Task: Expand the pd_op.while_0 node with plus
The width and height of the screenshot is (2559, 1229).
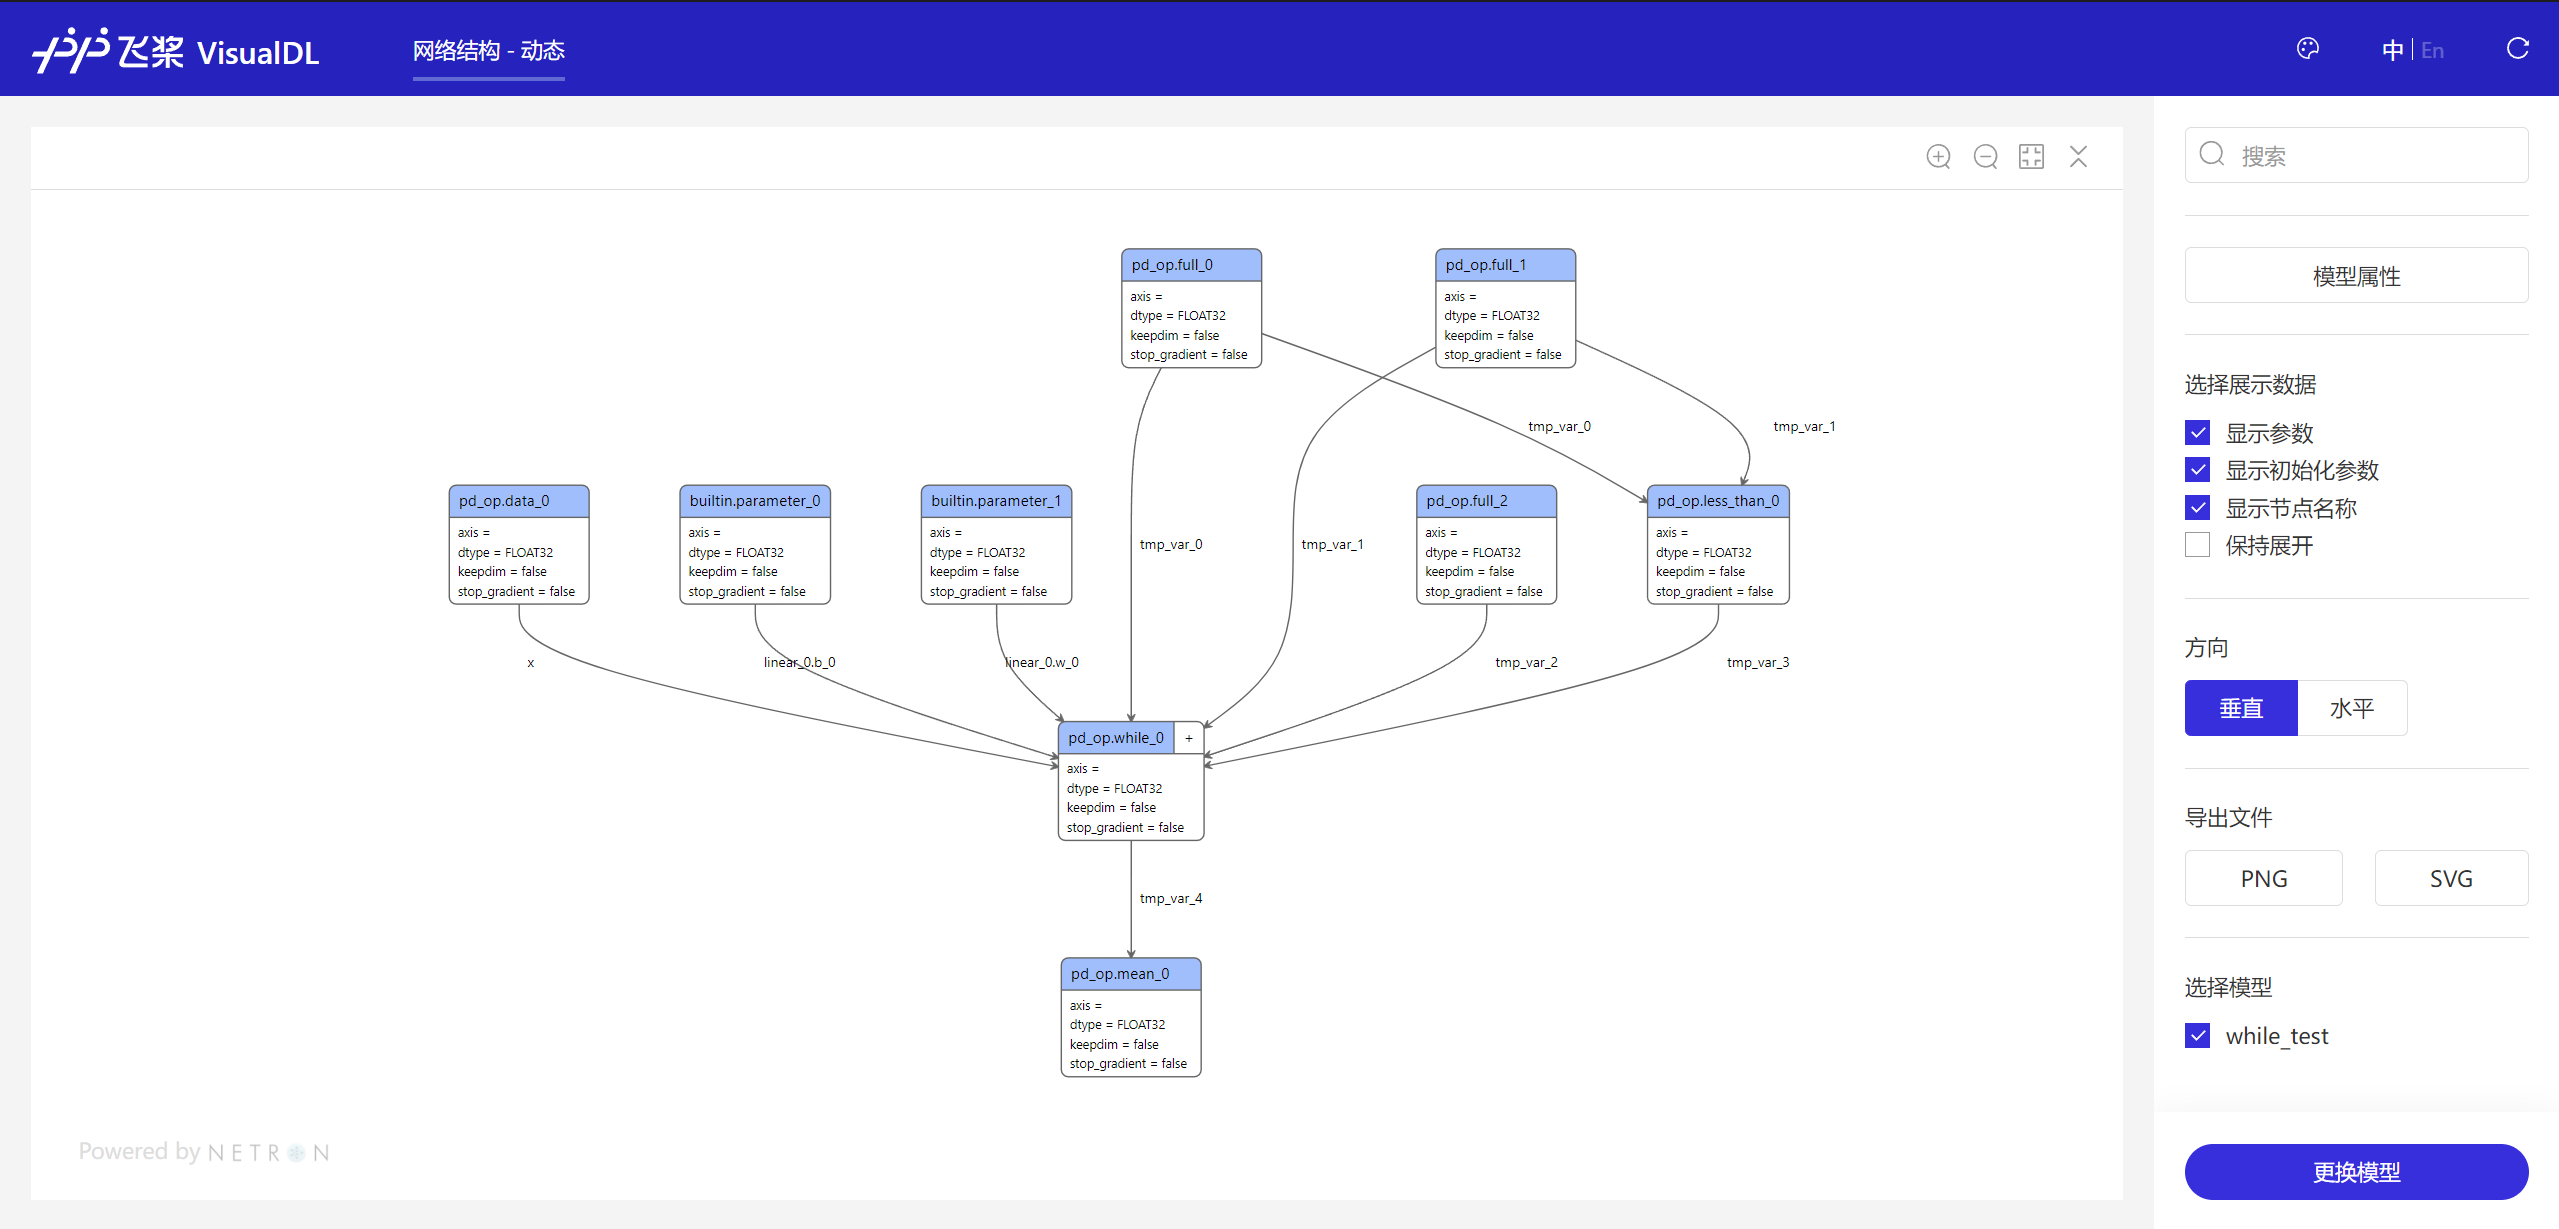Action: 1188,738
